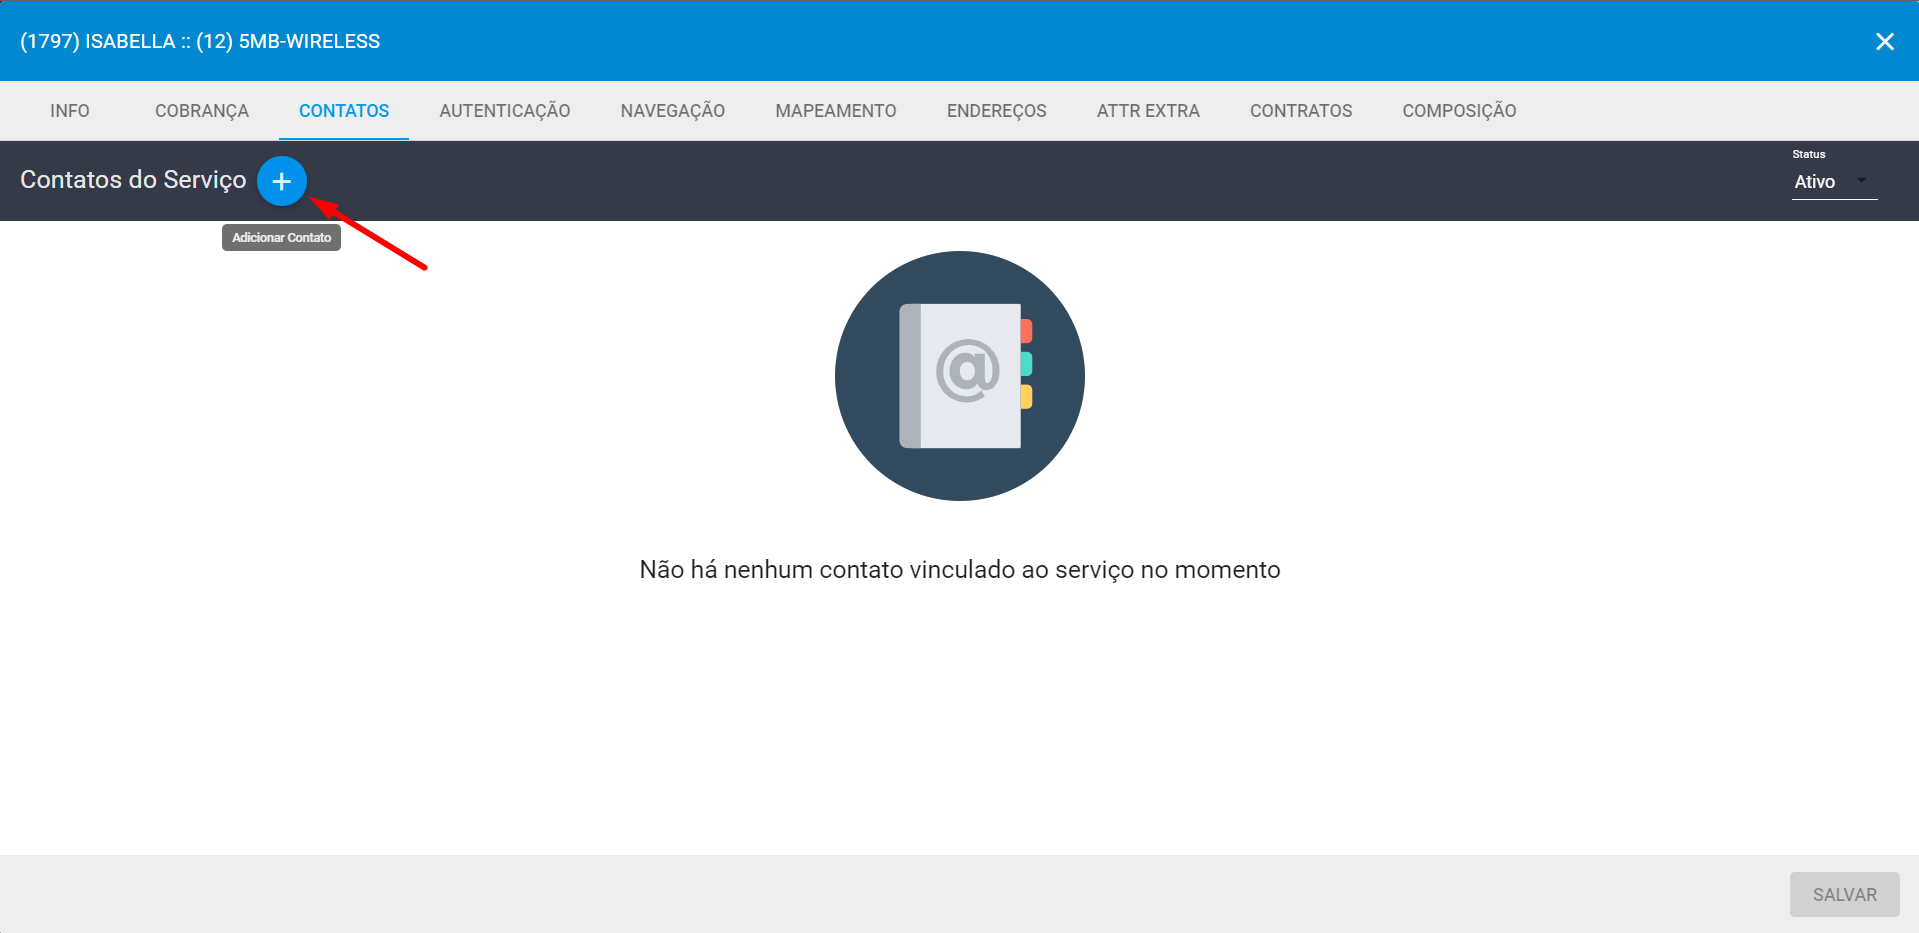Click the SALVAR button

[1845, 895]
